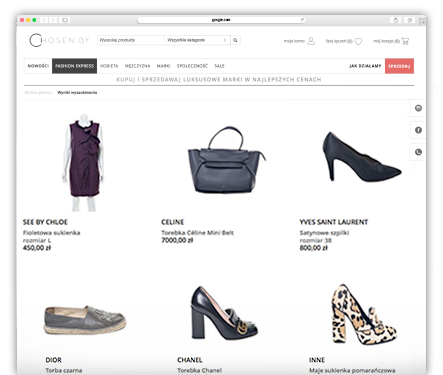Go forward with browser forward arrow
443x375 pixels.
pyautogui.click(x=53, y=20)
